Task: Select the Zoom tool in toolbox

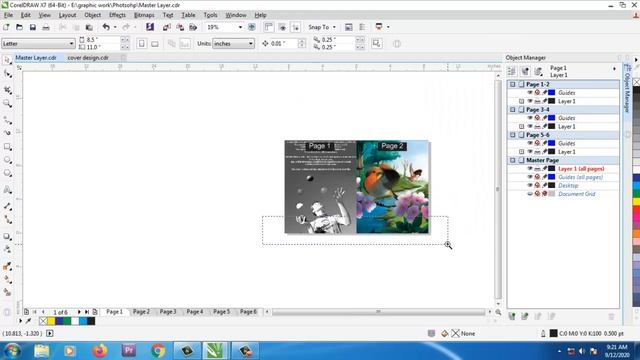Action: click(7, 104)
